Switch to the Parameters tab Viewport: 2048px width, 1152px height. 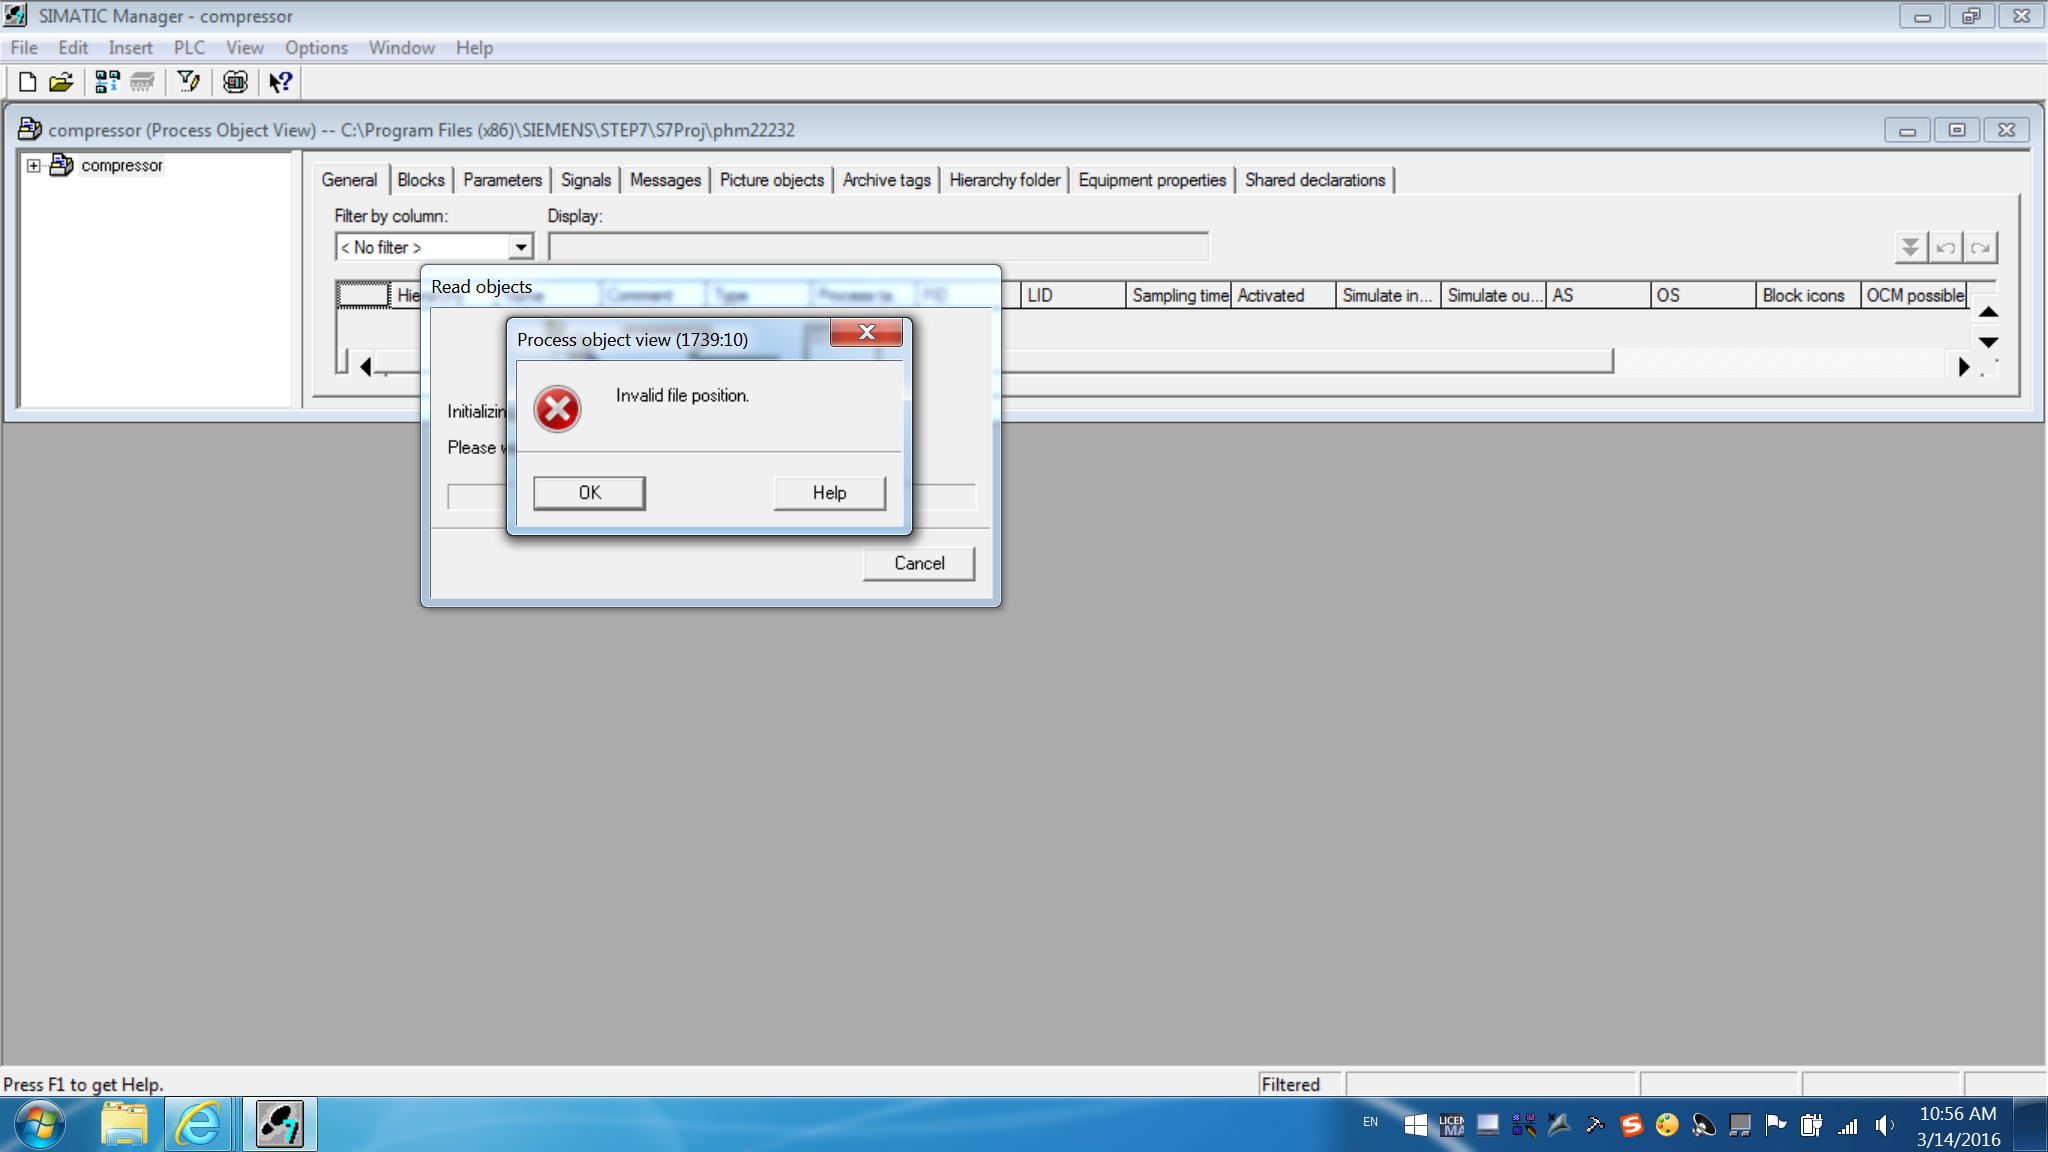[x=502, y=180]
